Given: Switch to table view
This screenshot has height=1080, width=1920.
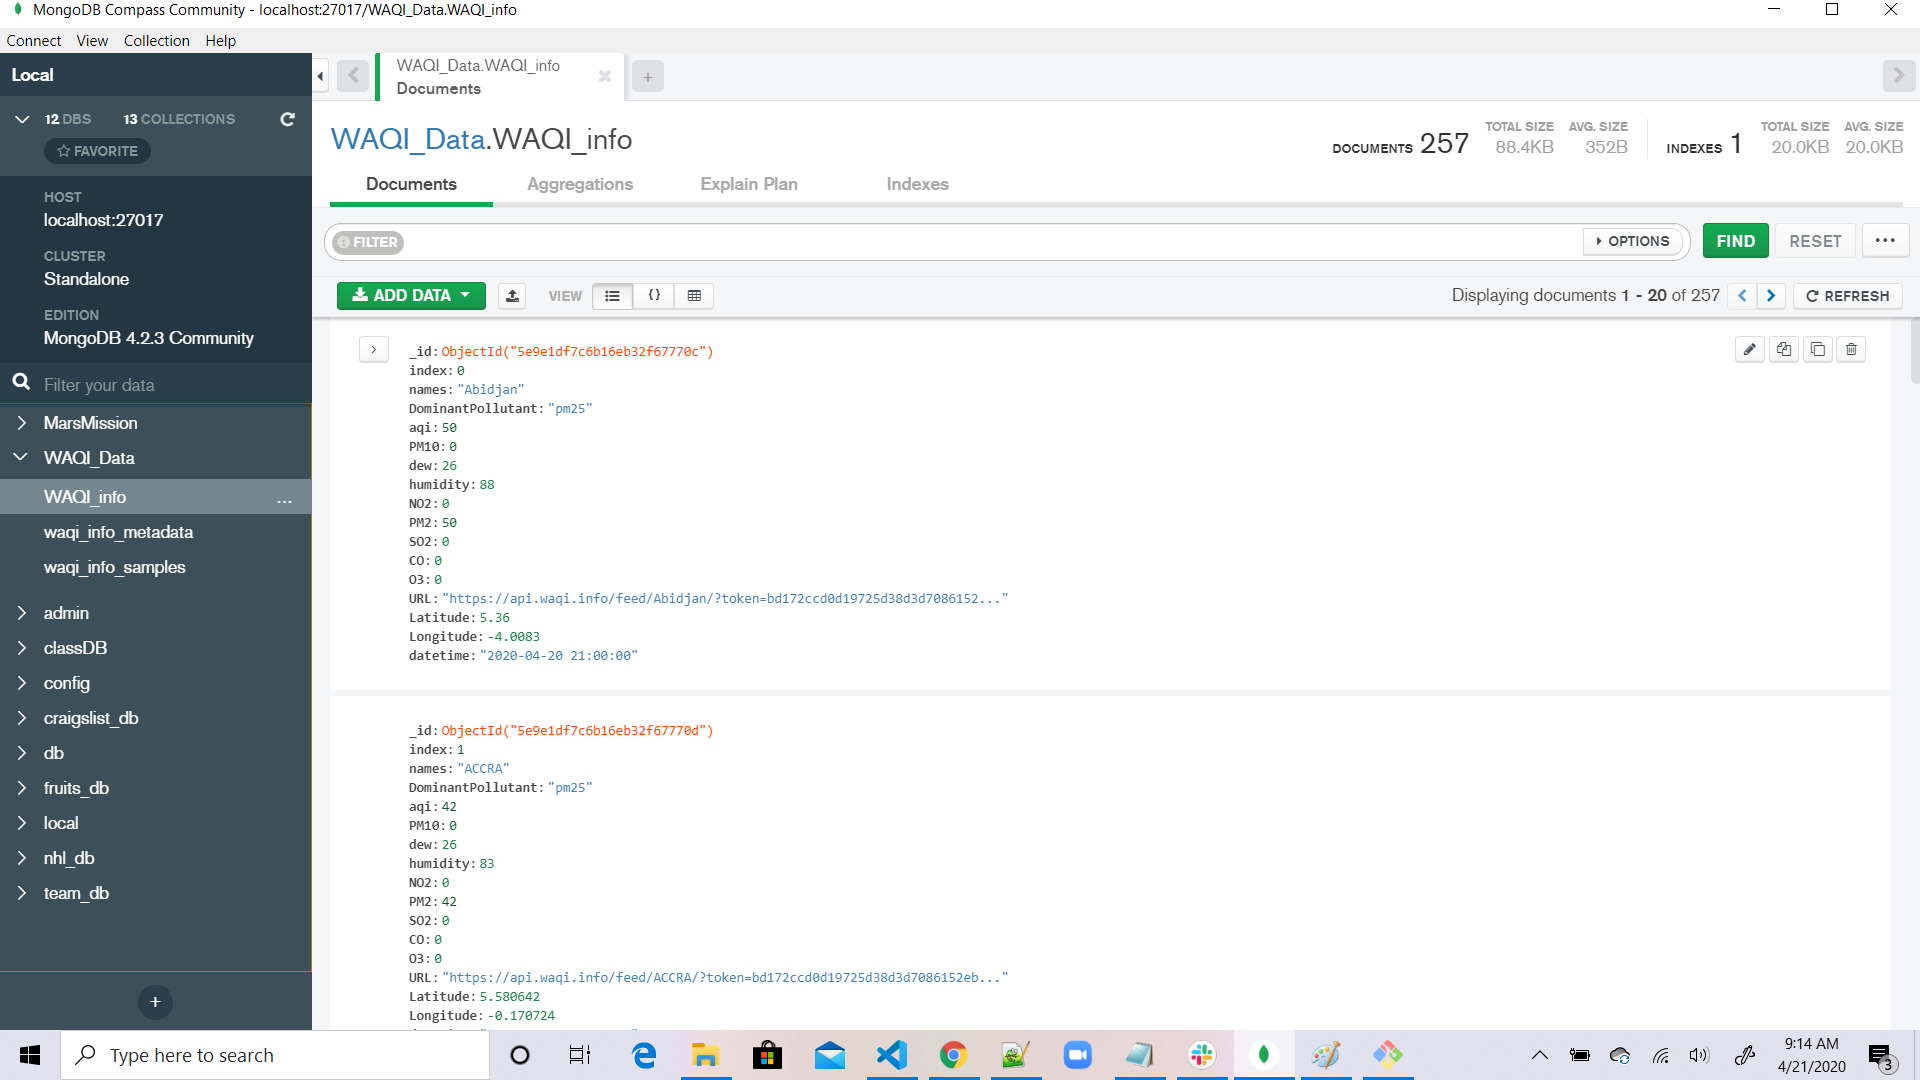Looking at the screenshot, I should [x=694, y=296].
